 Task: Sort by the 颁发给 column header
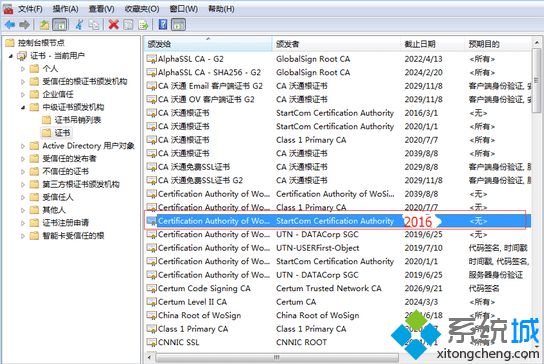click(208, 44)
